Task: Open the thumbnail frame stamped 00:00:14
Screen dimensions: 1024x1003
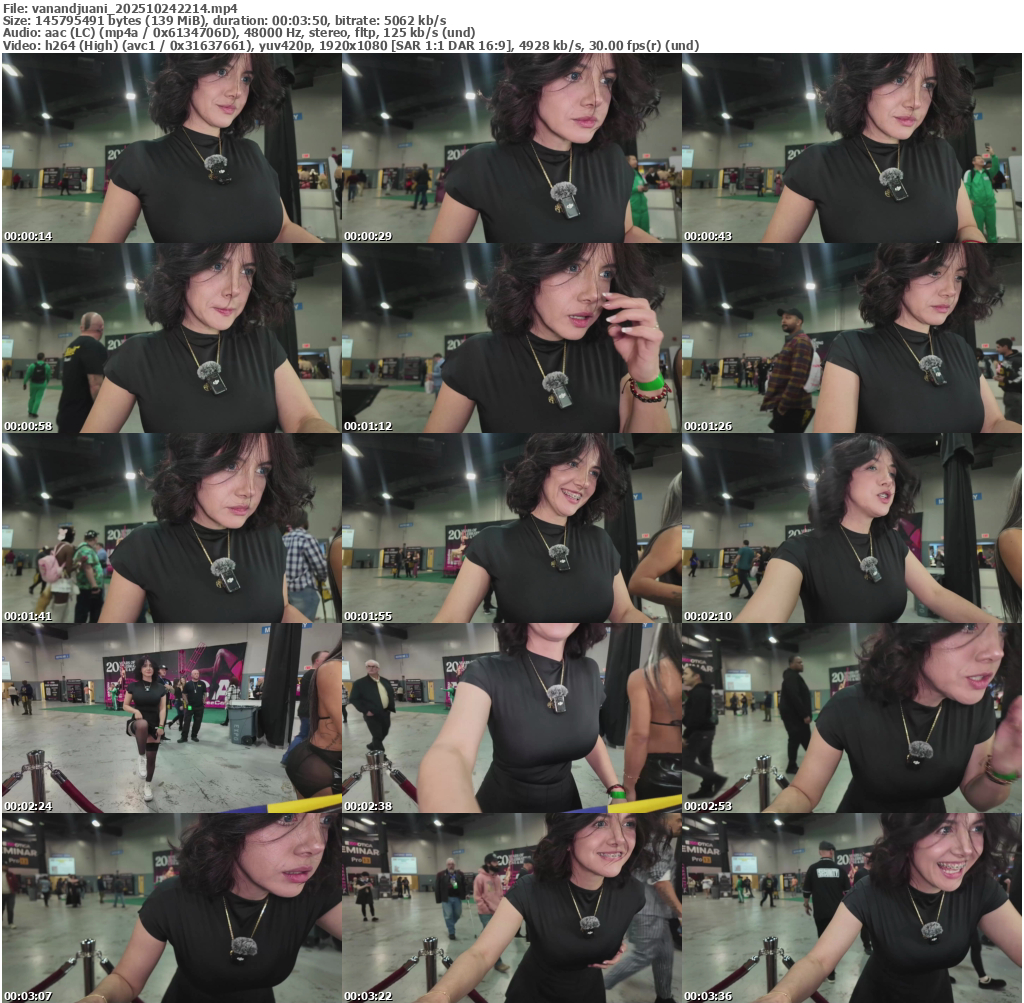Action: click(x=171, y=148)
